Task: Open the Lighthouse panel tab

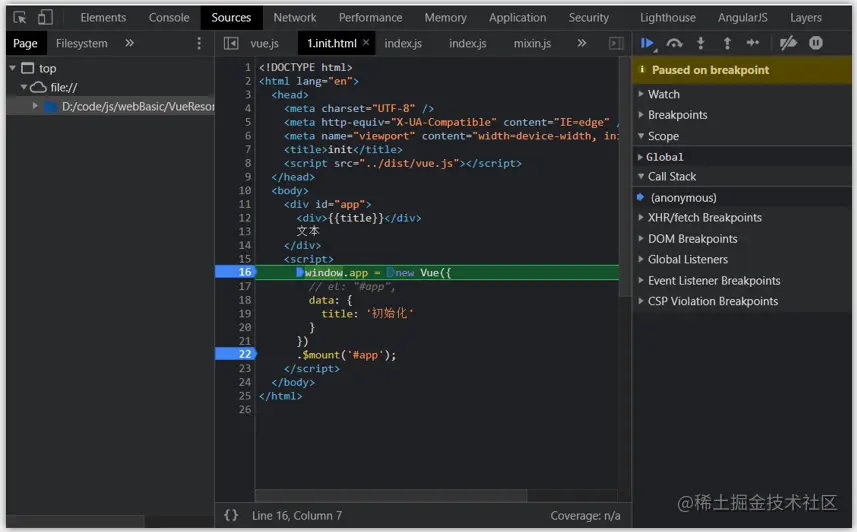Action: pyautogui.click(x=667, y=17)
